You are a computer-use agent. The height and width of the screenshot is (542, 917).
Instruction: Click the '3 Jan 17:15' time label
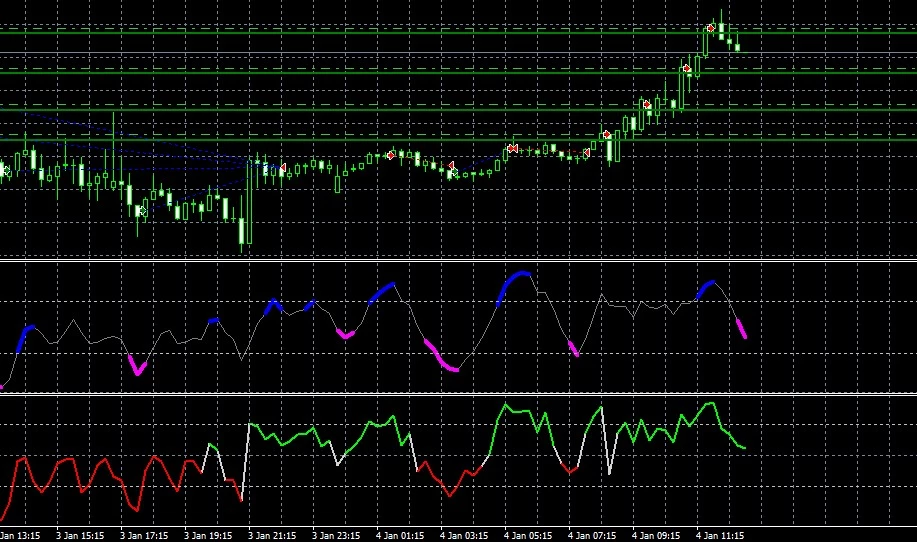pyautogui.click(x=144, y=535)
